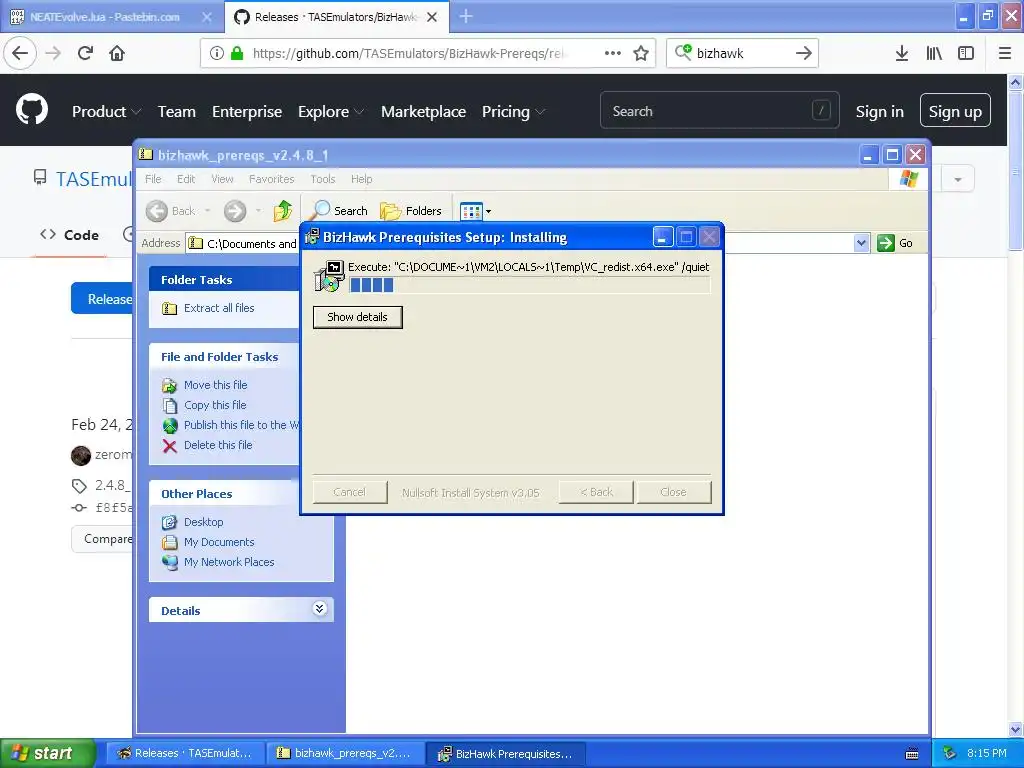Click GitHub Sign in link

(x=880, y=112)
